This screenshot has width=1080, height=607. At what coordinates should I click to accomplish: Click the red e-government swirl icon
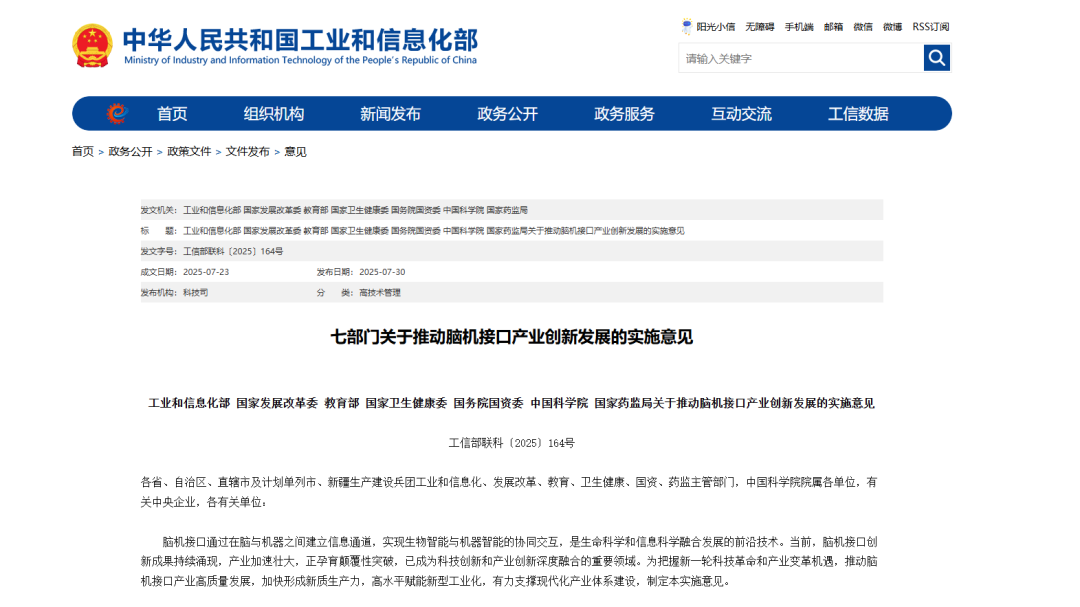pyautogui.click(x=117, y=113)
